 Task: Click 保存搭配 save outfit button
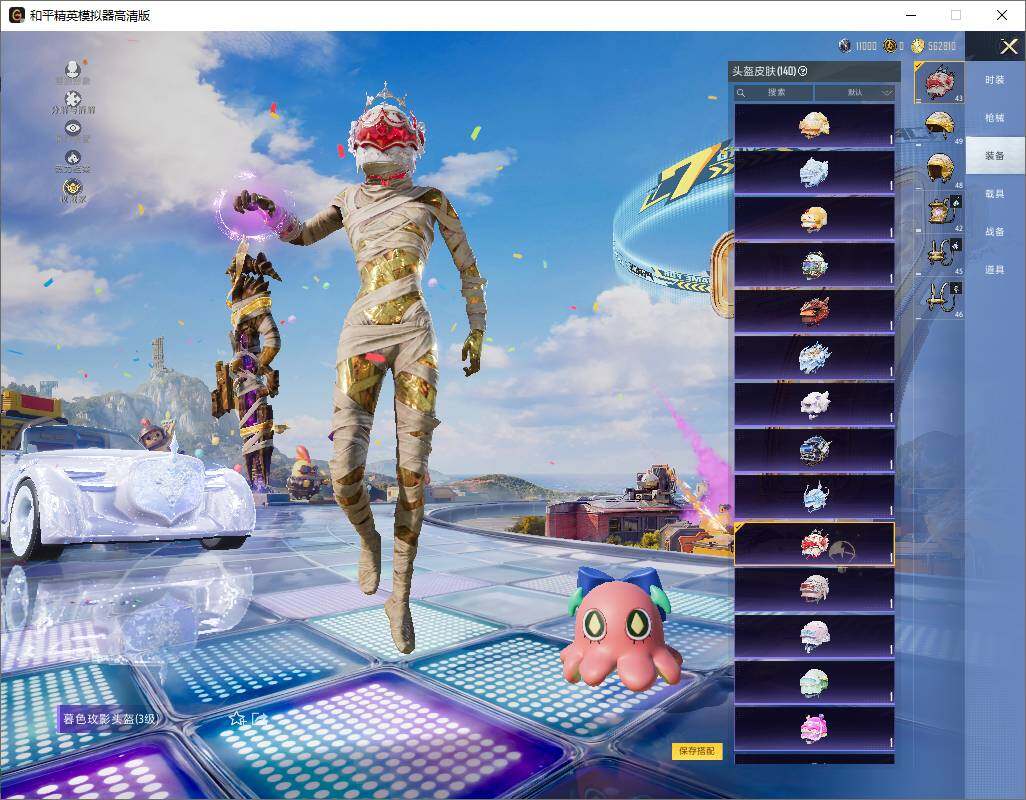[x=697, y=751]
